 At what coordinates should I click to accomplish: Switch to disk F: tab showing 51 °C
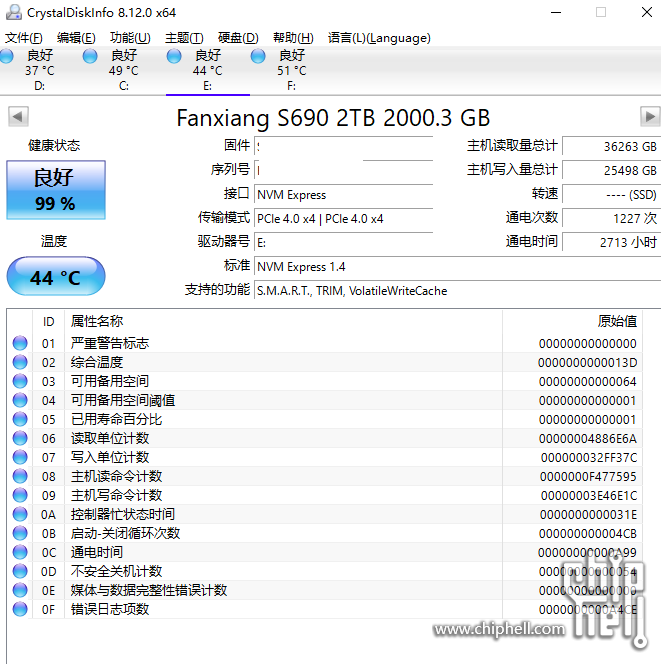[x=292, y=70]
